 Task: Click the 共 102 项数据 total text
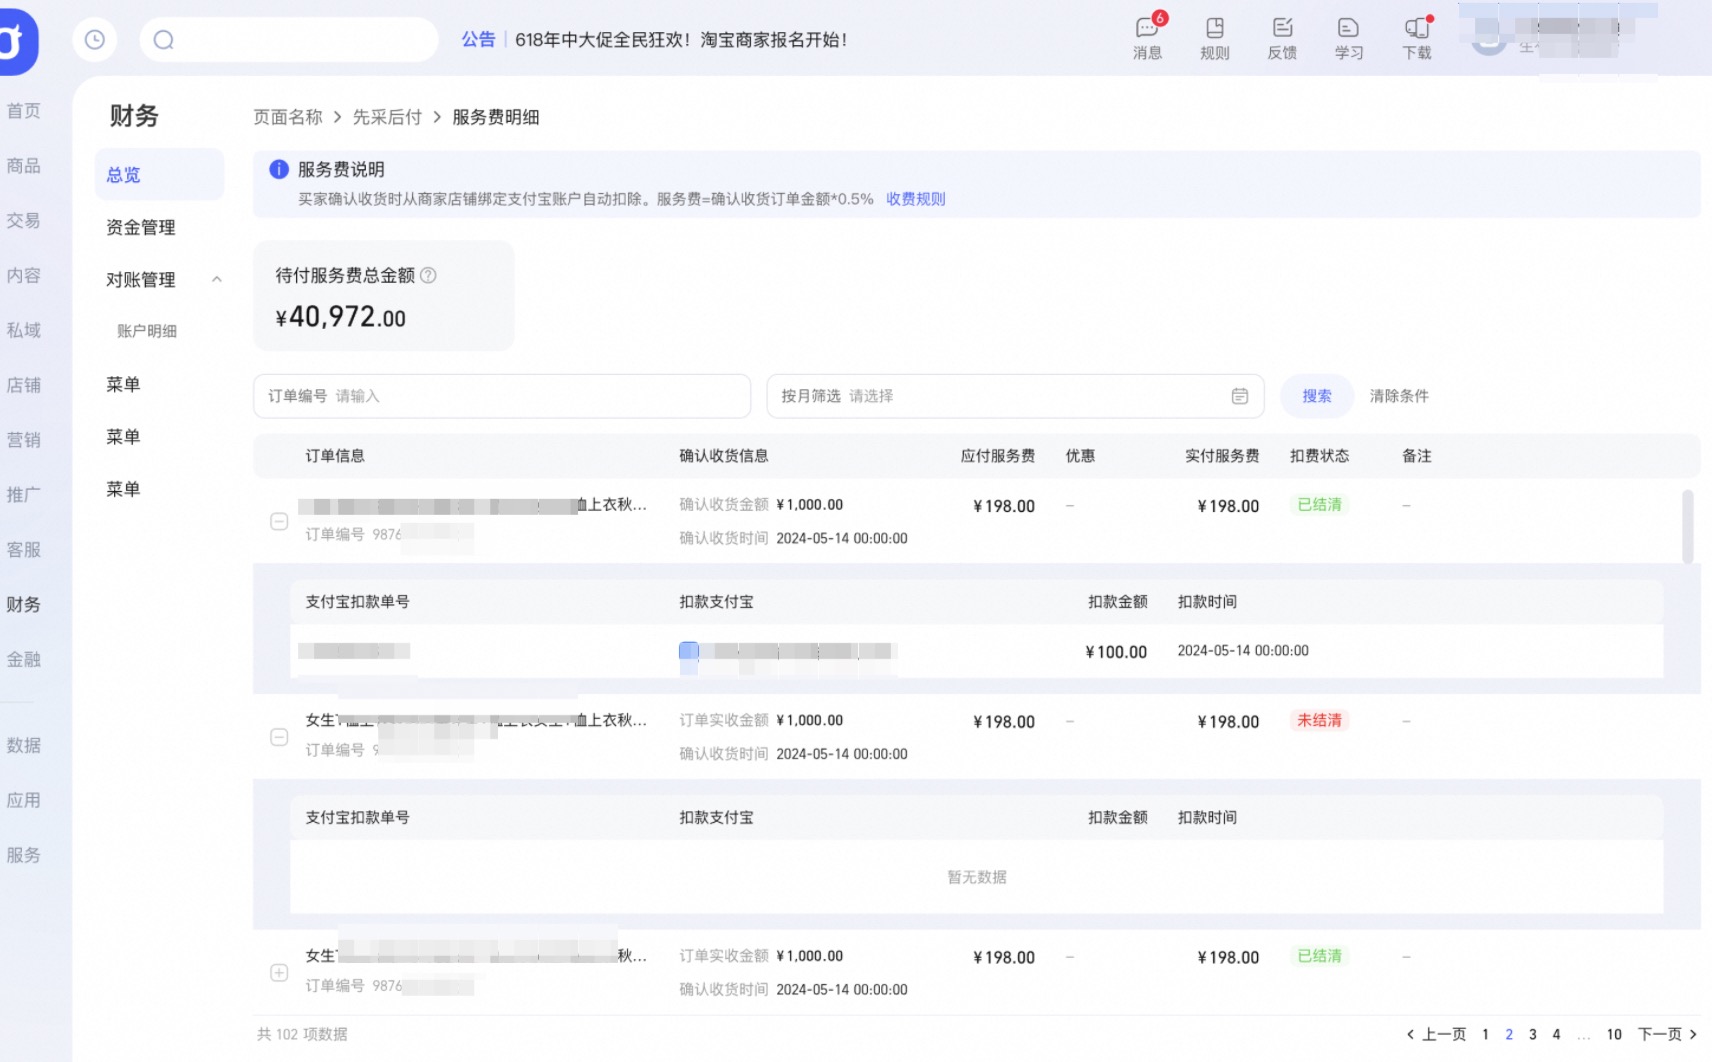(302, 1034)
